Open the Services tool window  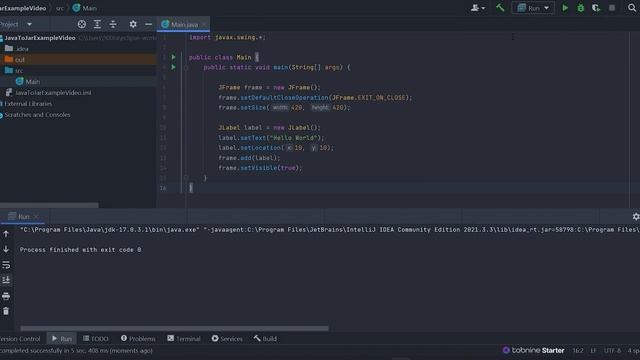point(227,339)
